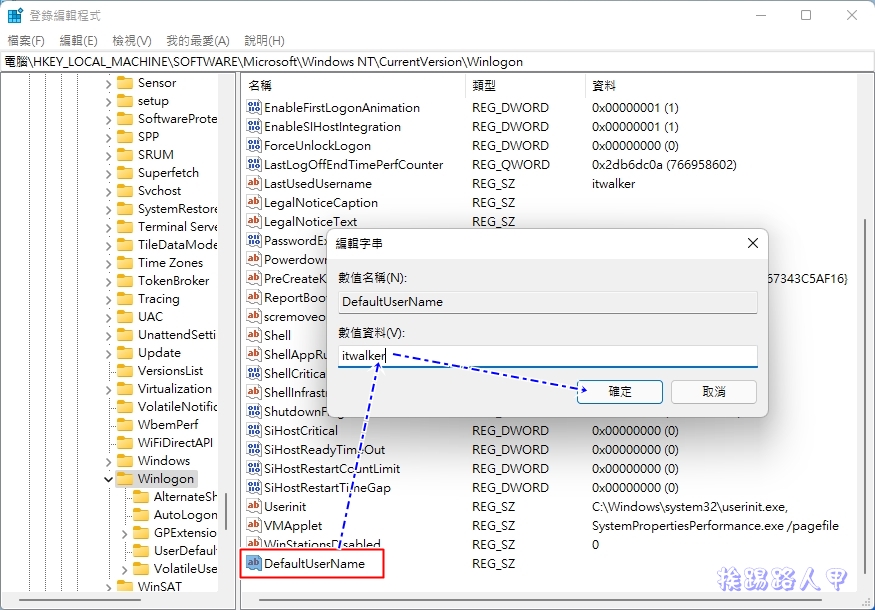Open the 檔案(F) menu

(x=26, y=41)
